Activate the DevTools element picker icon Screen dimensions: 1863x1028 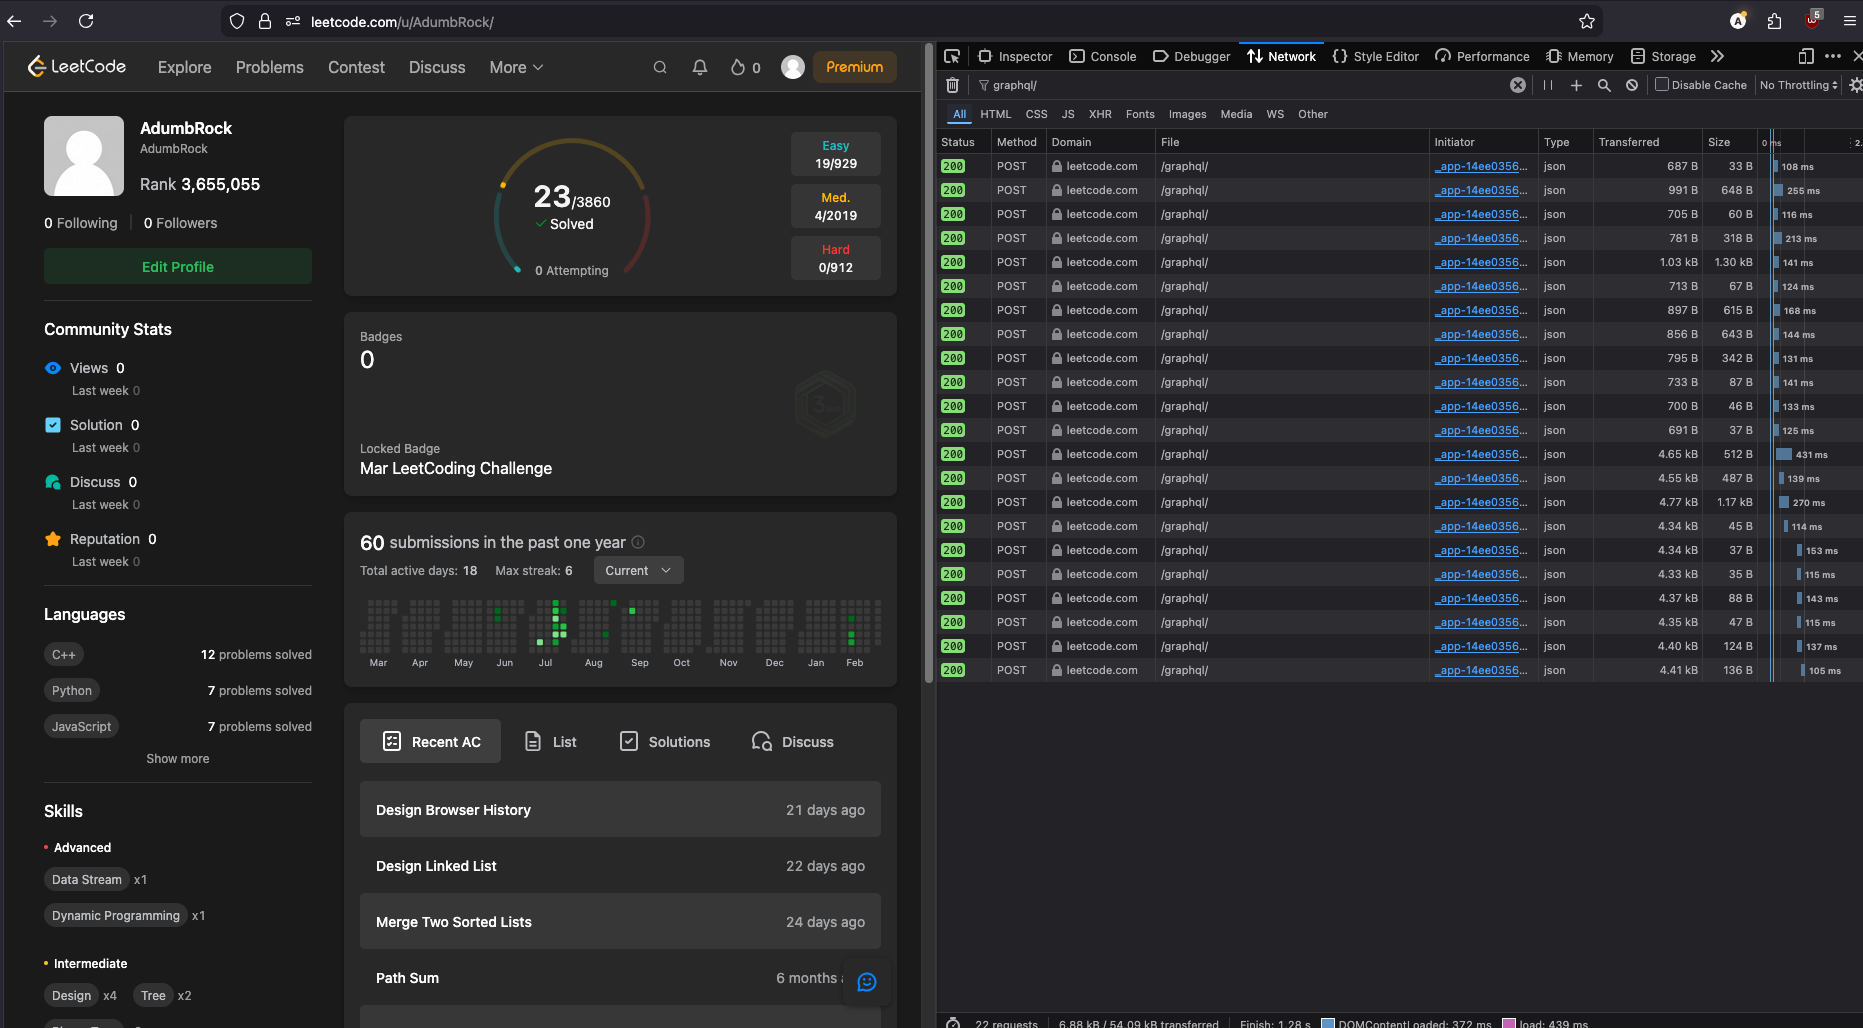pyautogui.click(x=952, y=56)
